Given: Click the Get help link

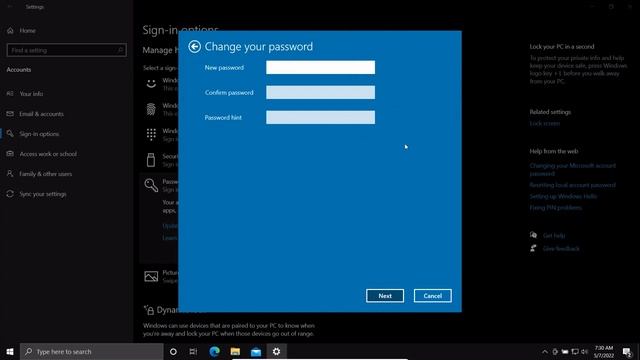Looking at the screenshot, I should [x=554, y=236].
